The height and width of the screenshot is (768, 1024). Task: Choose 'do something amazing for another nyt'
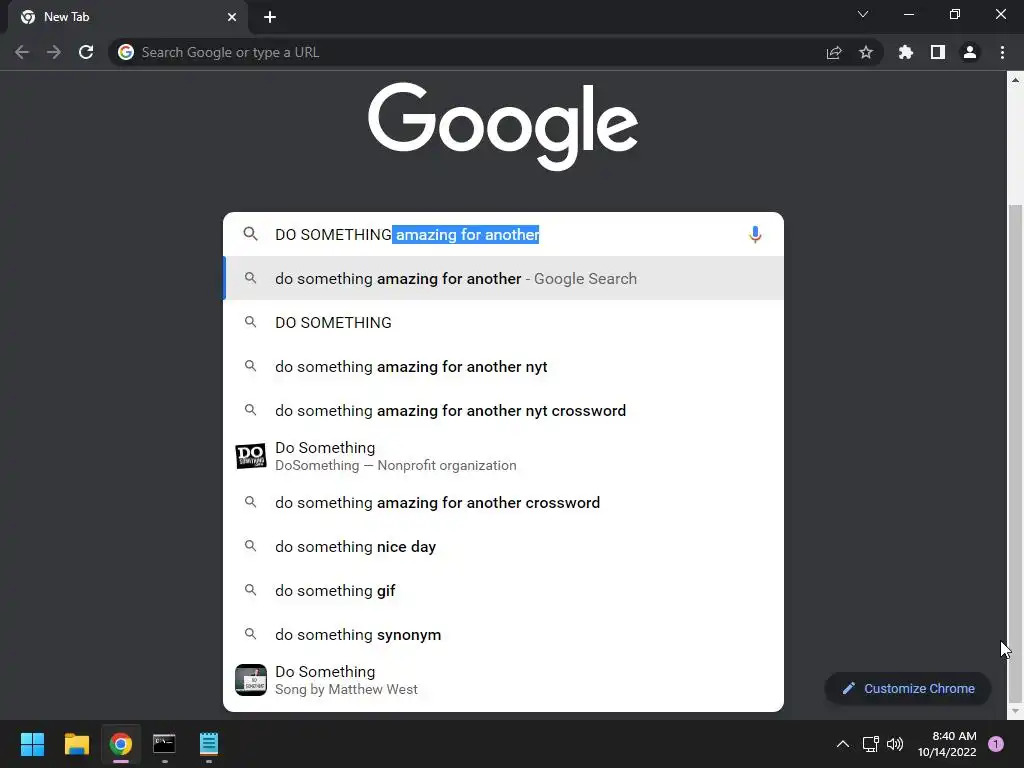[x=504, y=366]
